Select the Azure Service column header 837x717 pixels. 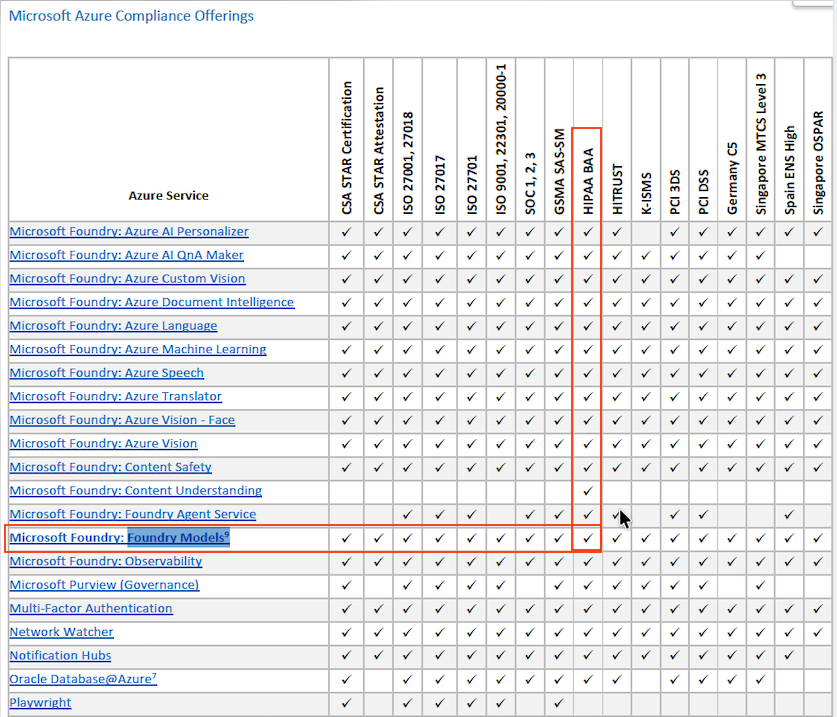click(168, 195)
